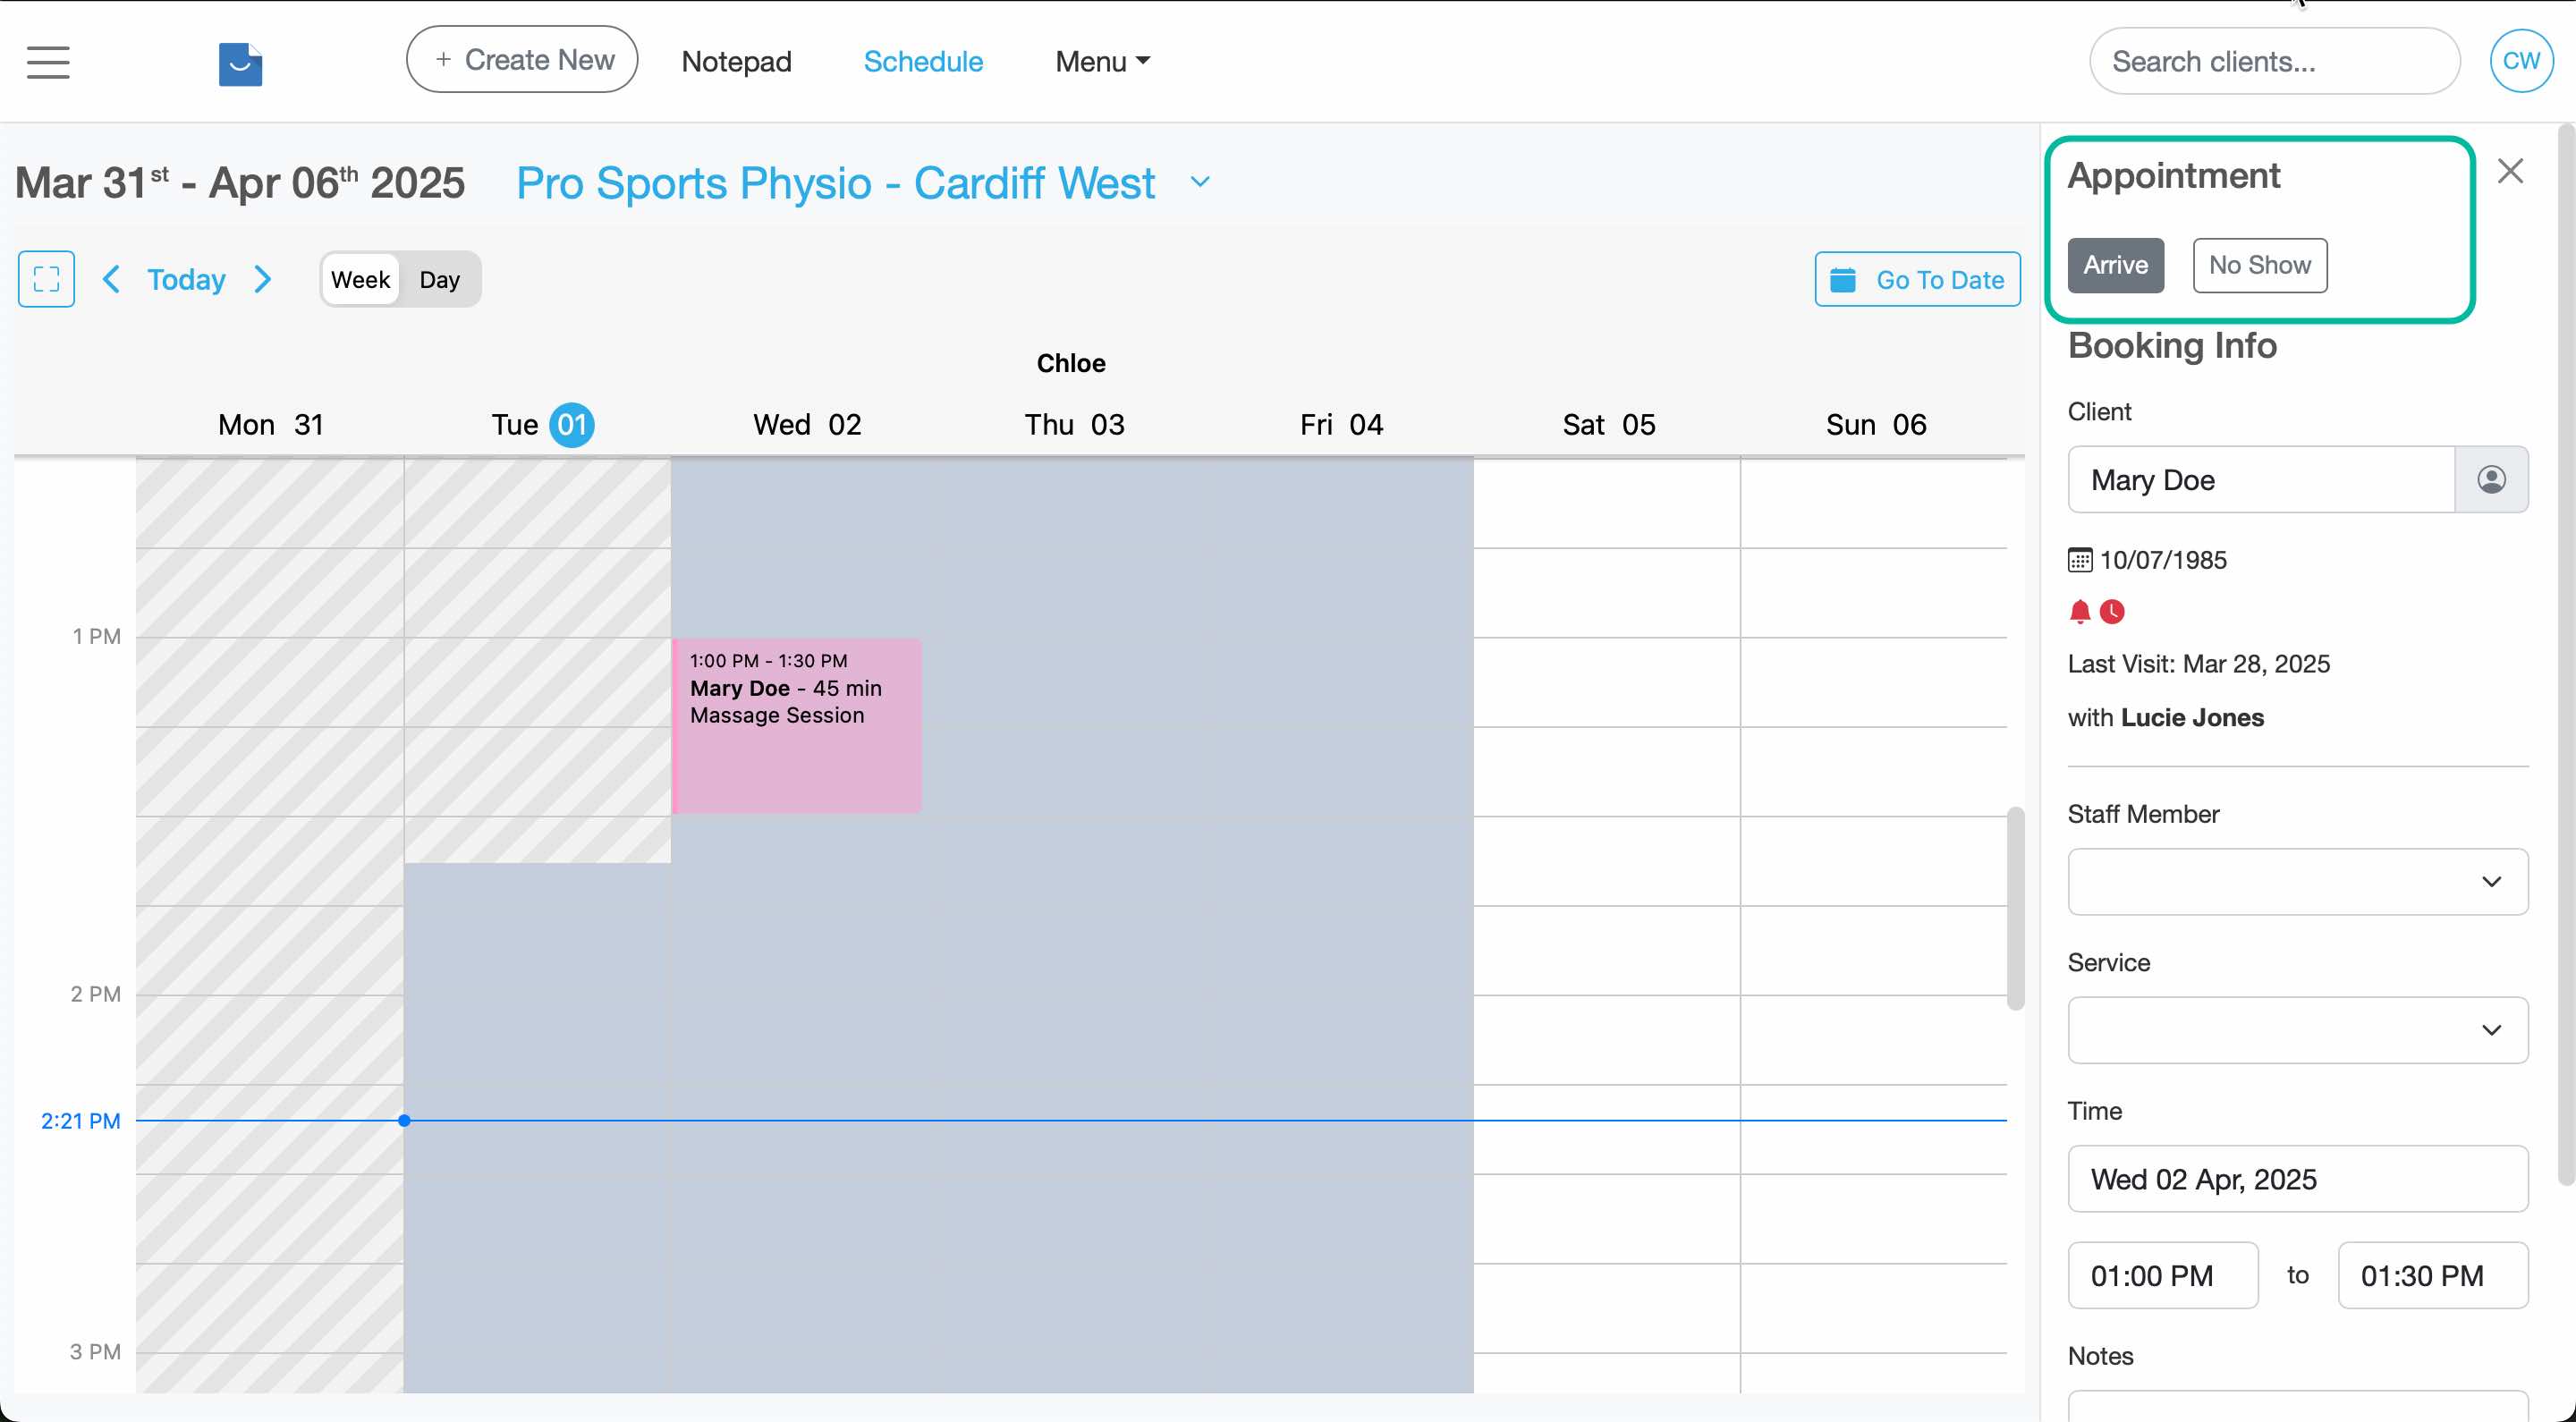
Task: Click the Go To Date button
Action: pyautogui.click(x=1917, y=279)
